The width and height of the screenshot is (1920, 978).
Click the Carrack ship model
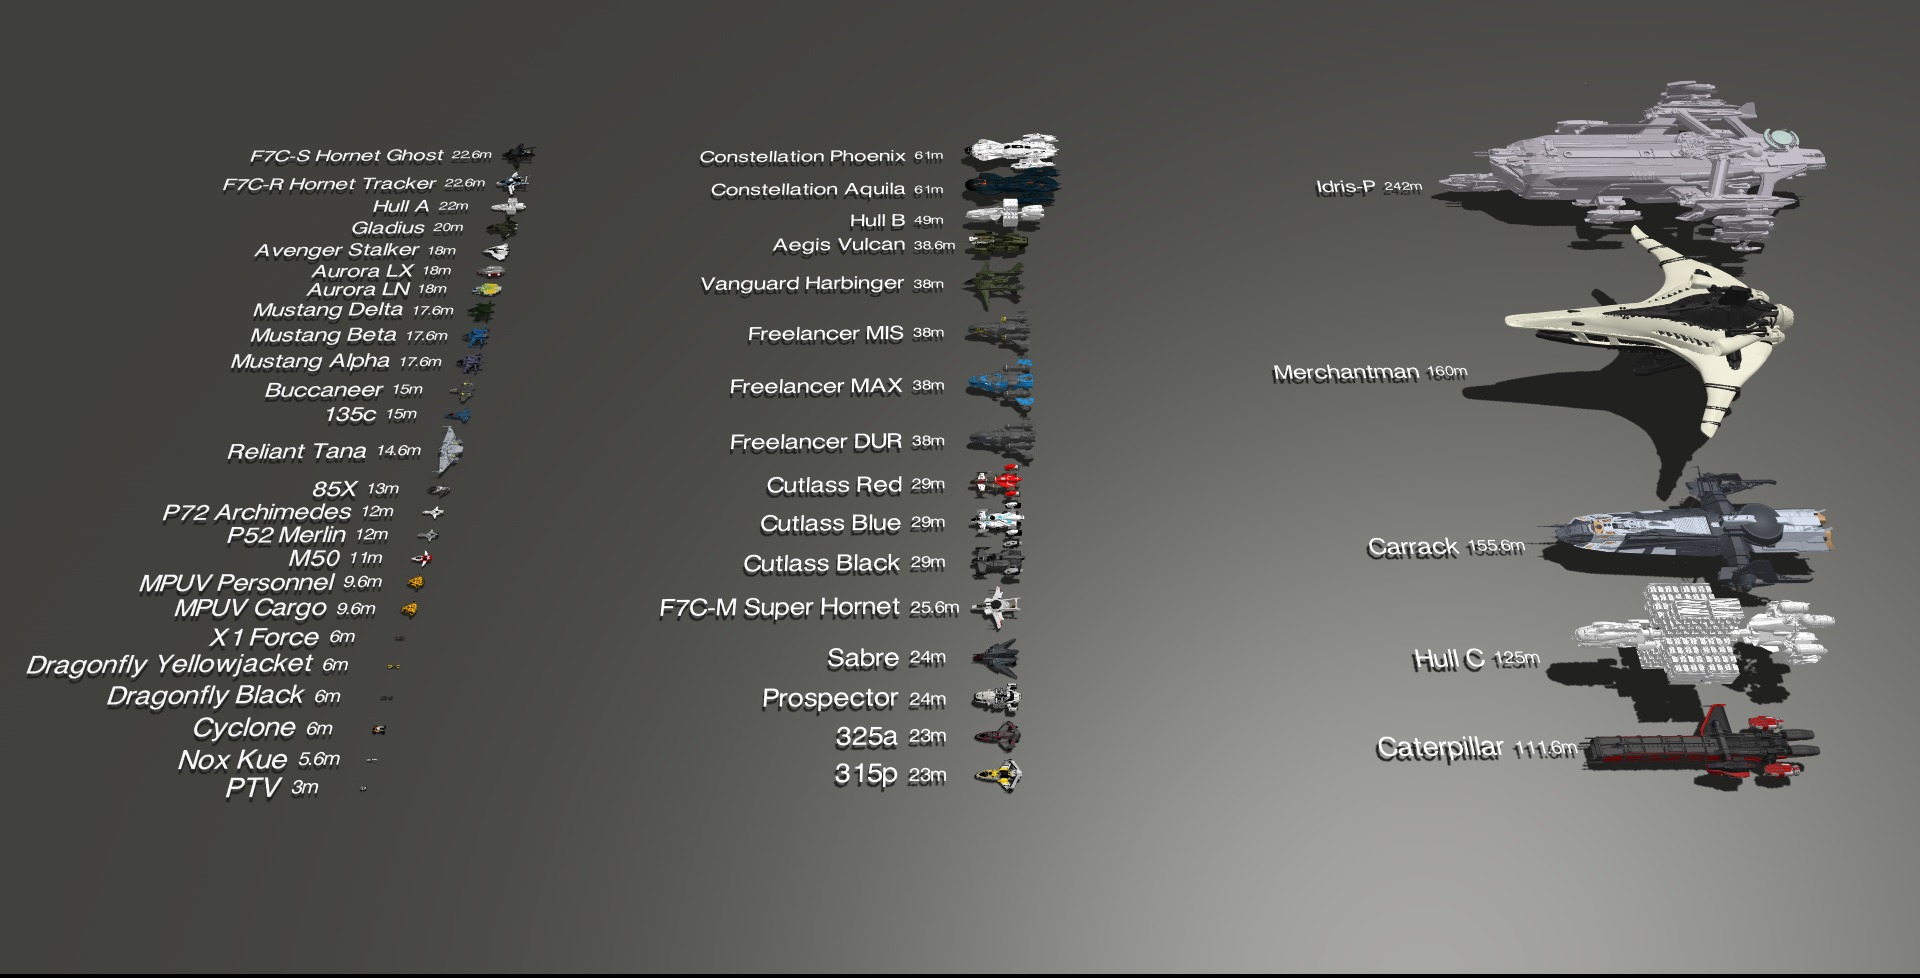(1690, 532)
